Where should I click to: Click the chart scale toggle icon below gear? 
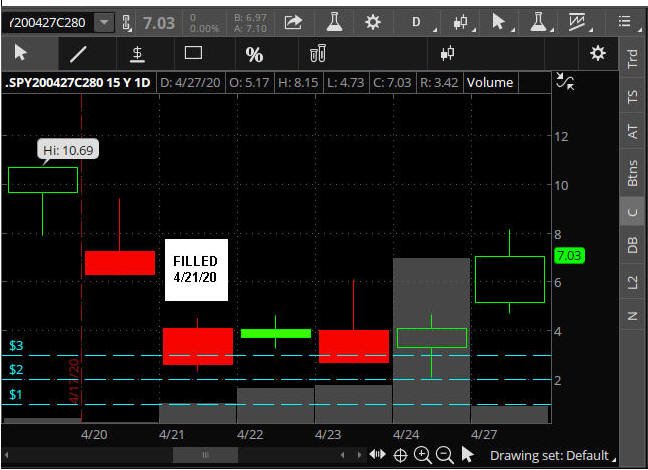click(565, 81)
